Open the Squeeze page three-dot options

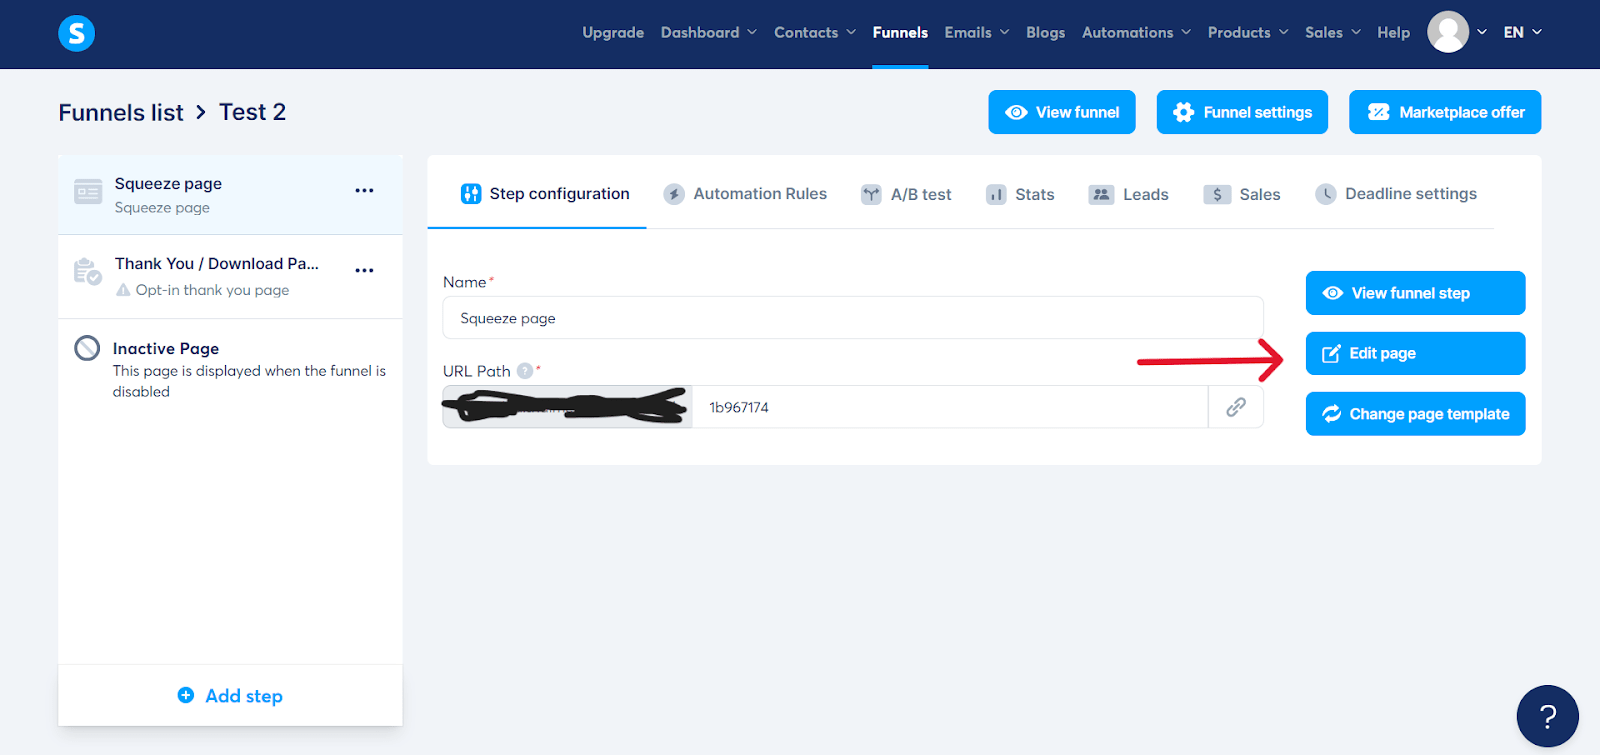point(364,190)
